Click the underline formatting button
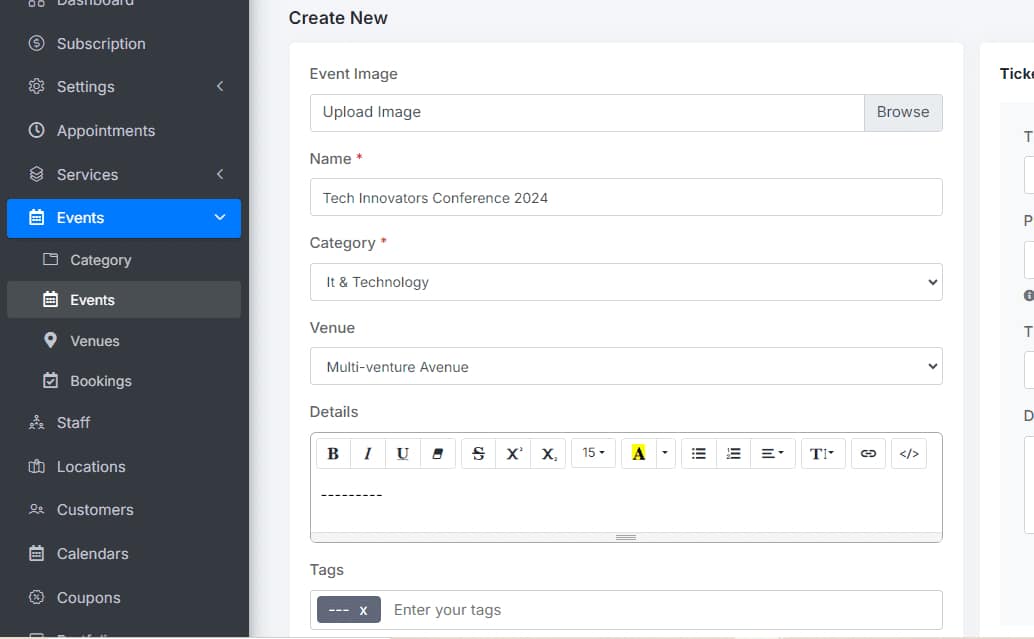Image resolution: width=1034 pixels, height=639 pixels. coord(402,453)
